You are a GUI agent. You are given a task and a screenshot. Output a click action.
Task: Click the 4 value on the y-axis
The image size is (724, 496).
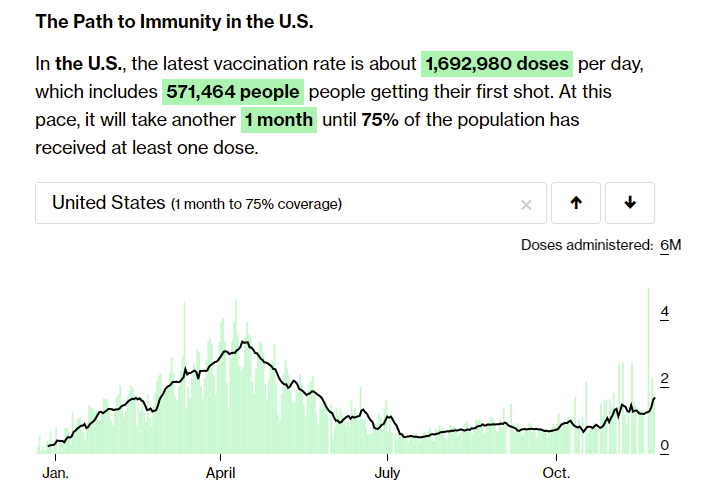click(664, 312)
